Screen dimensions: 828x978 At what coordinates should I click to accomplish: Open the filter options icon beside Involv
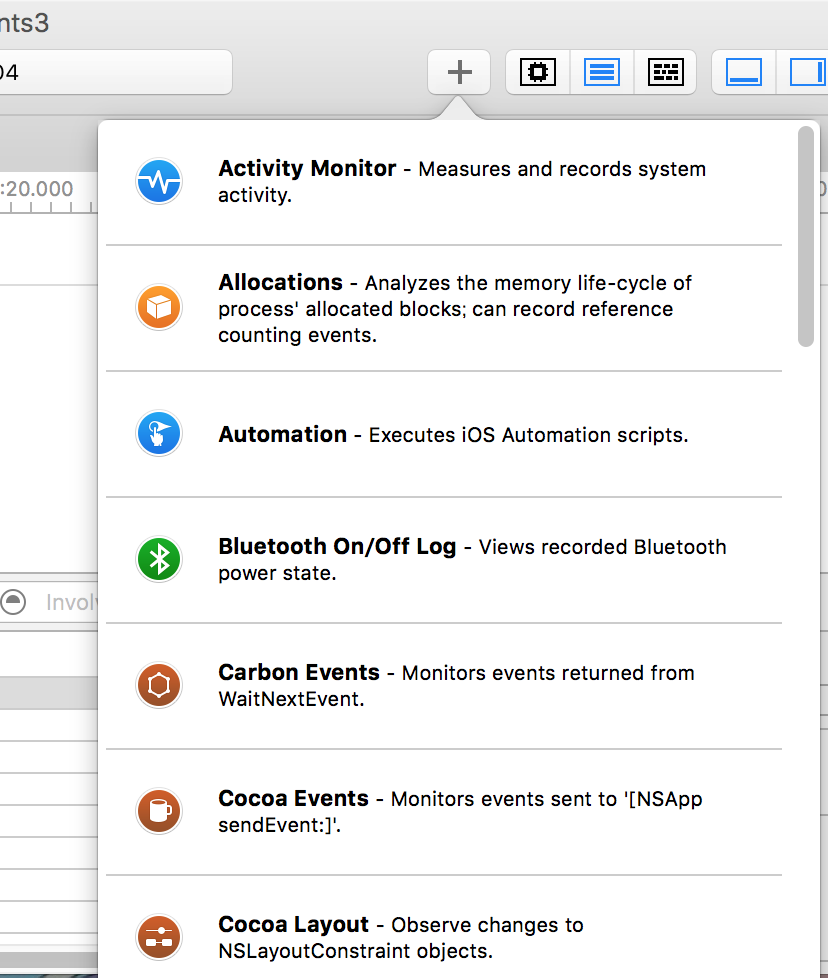[13, 602]
